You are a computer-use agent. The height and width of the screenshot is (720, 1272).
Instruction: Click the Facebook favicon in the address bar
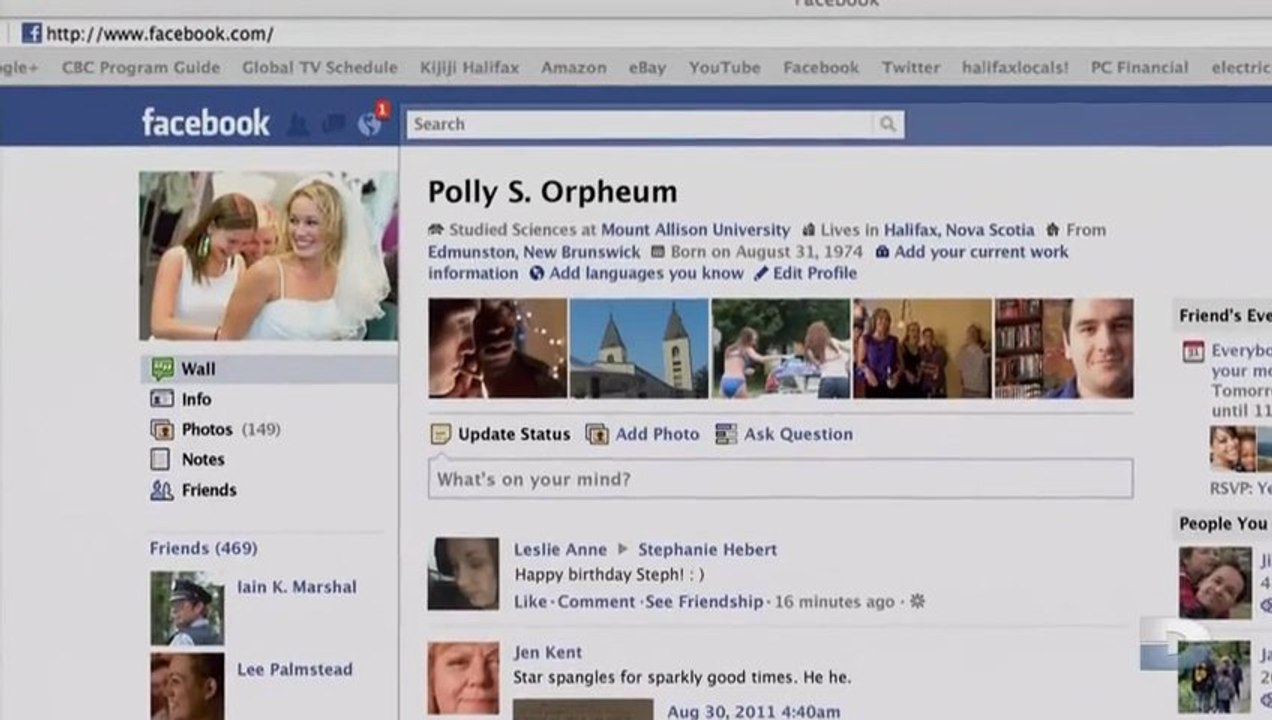pyautogui.click(x=32, y=33)
